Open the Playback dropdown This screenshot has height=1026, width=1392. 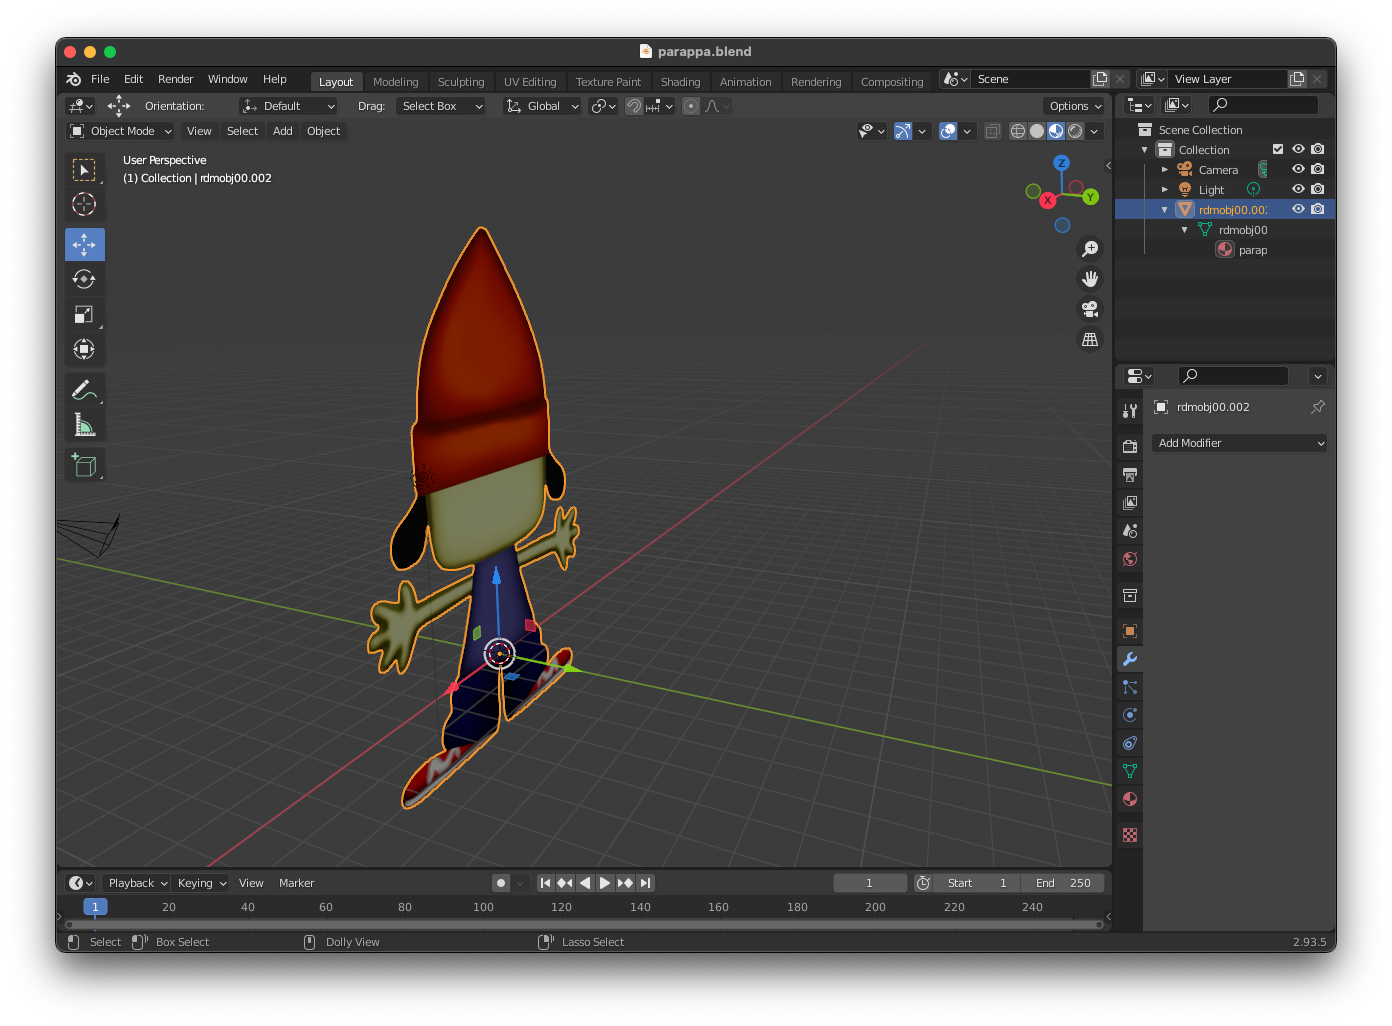[137, 883]
